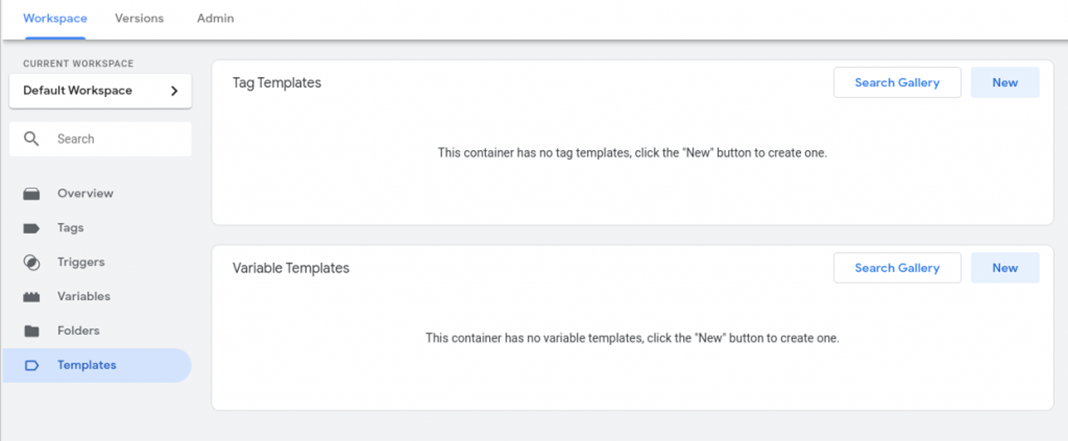Search Gallery for tag templates
The height and width of the screenshot is (441, 1068).
(897, 83)
